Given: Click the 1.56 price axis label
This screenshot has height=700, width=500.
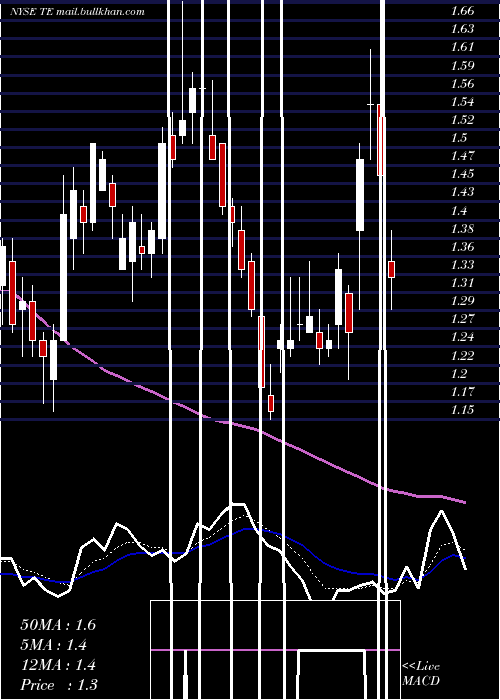Looking at the screenshot, I should coord(462,83).
